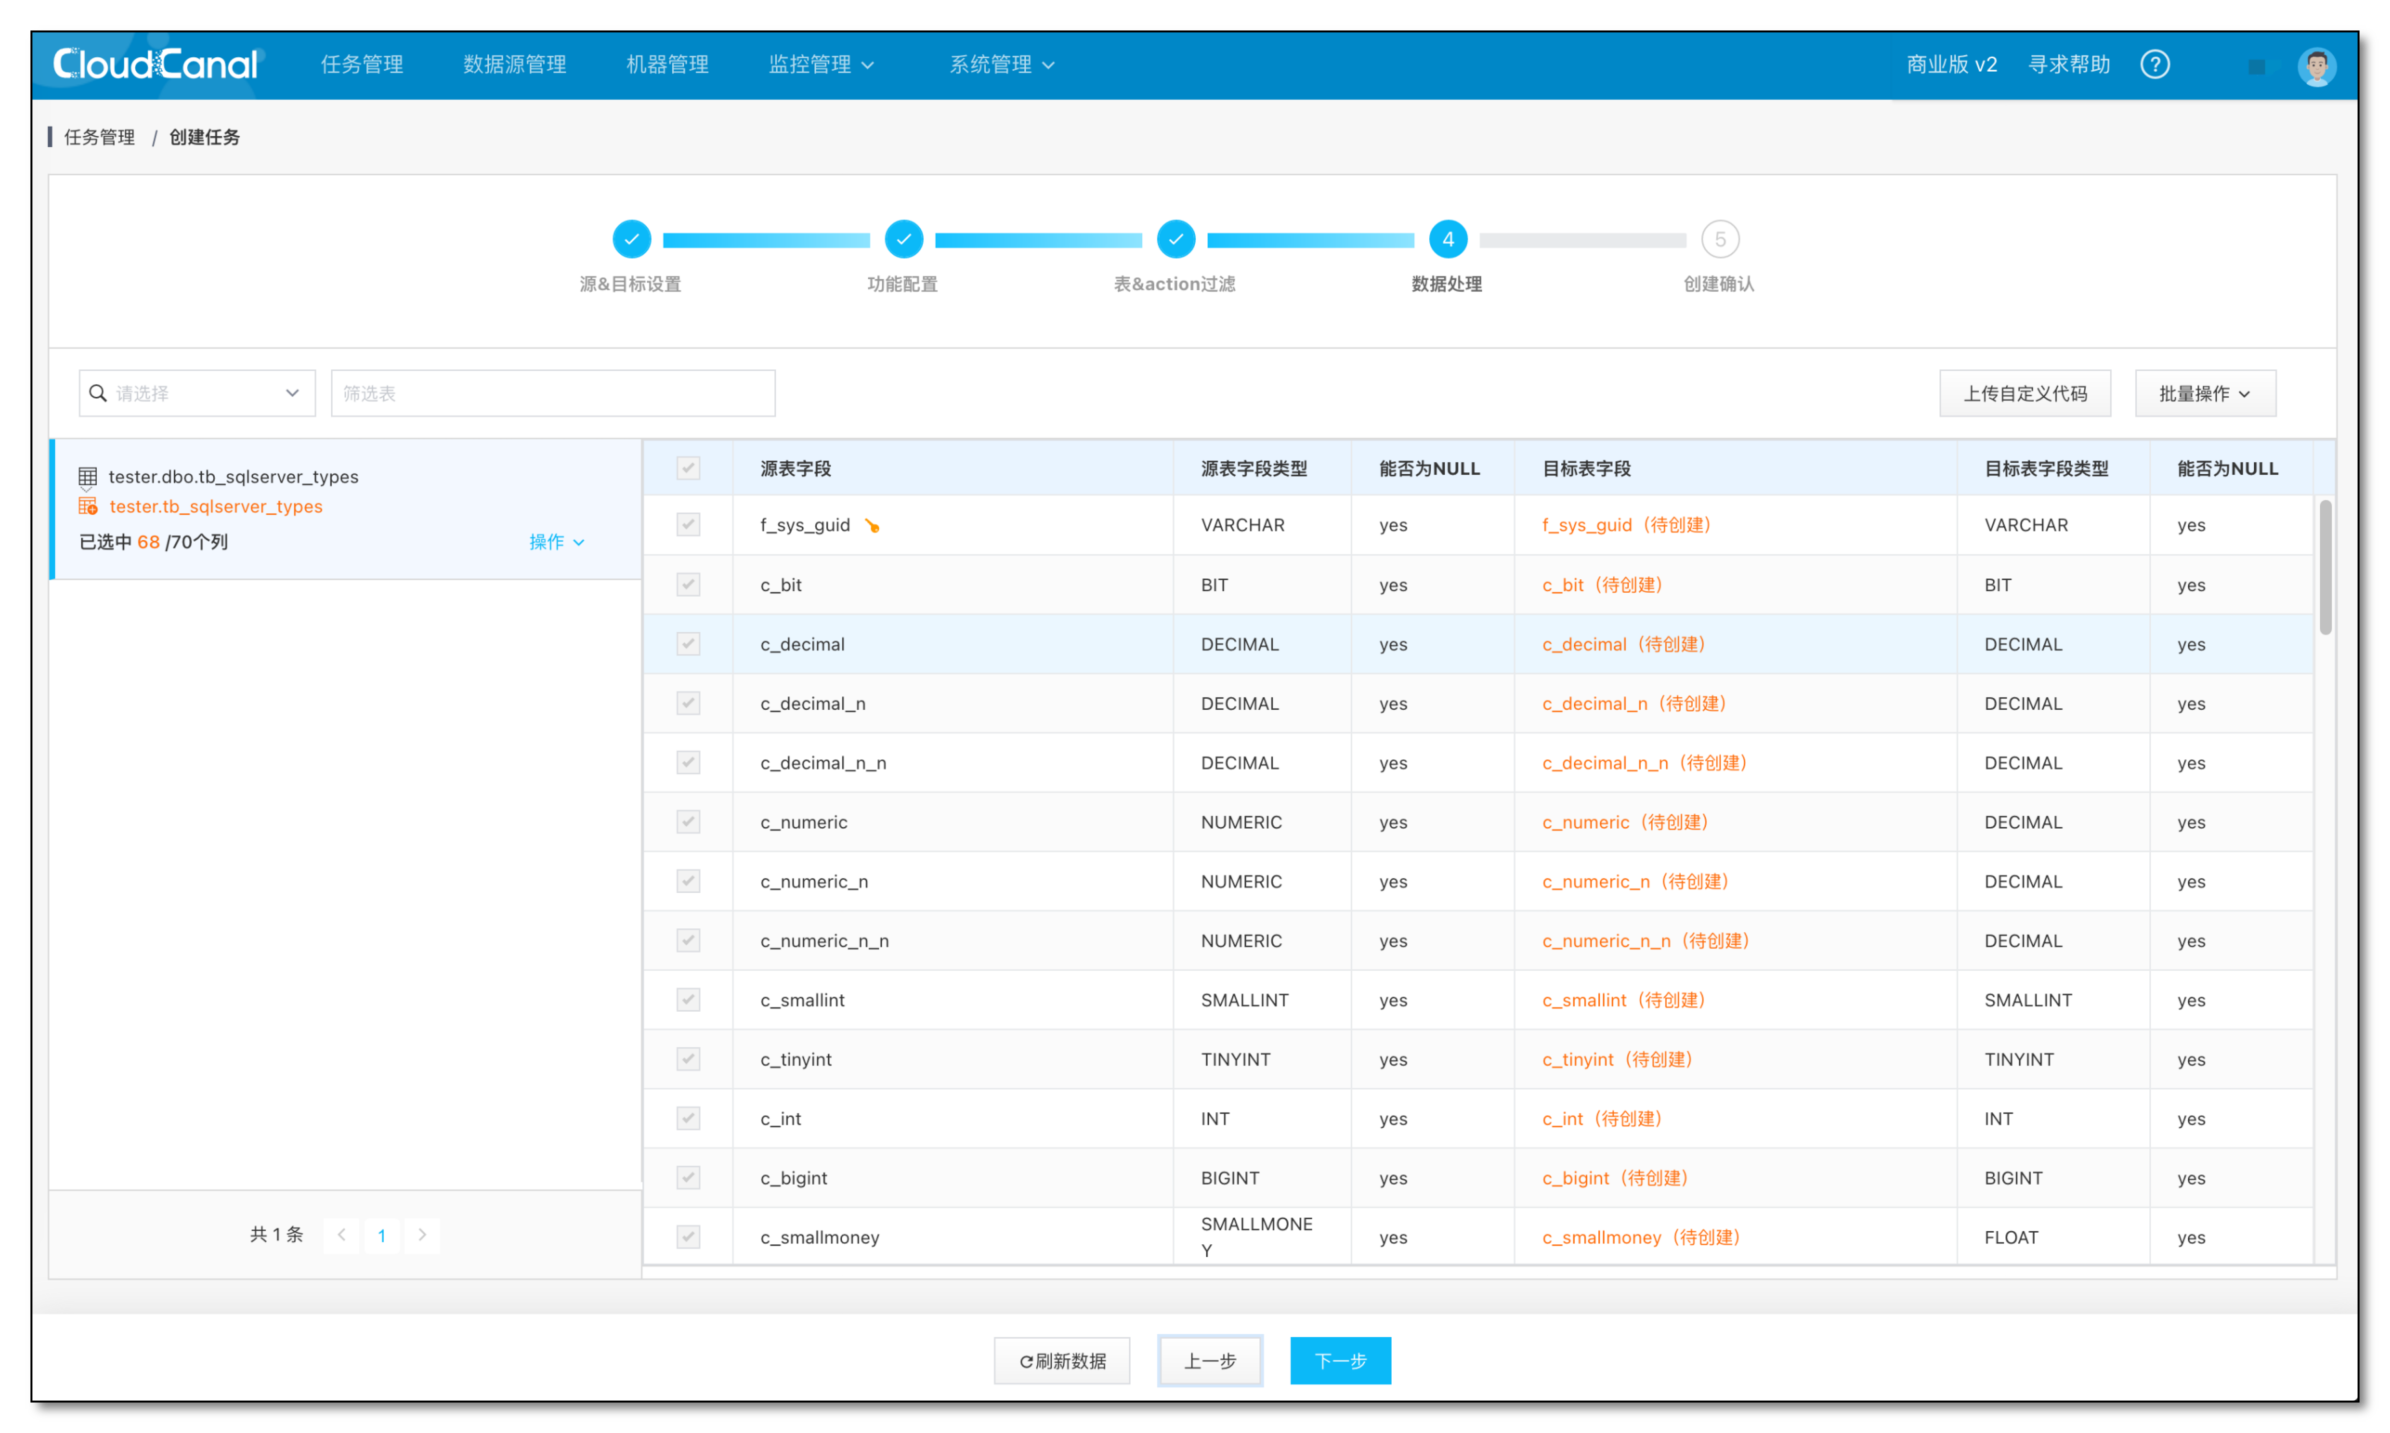Toggle the c_smallint row checkbox
Viewport: 2390px width, 1433px height.
click(x=688, y=1000)
